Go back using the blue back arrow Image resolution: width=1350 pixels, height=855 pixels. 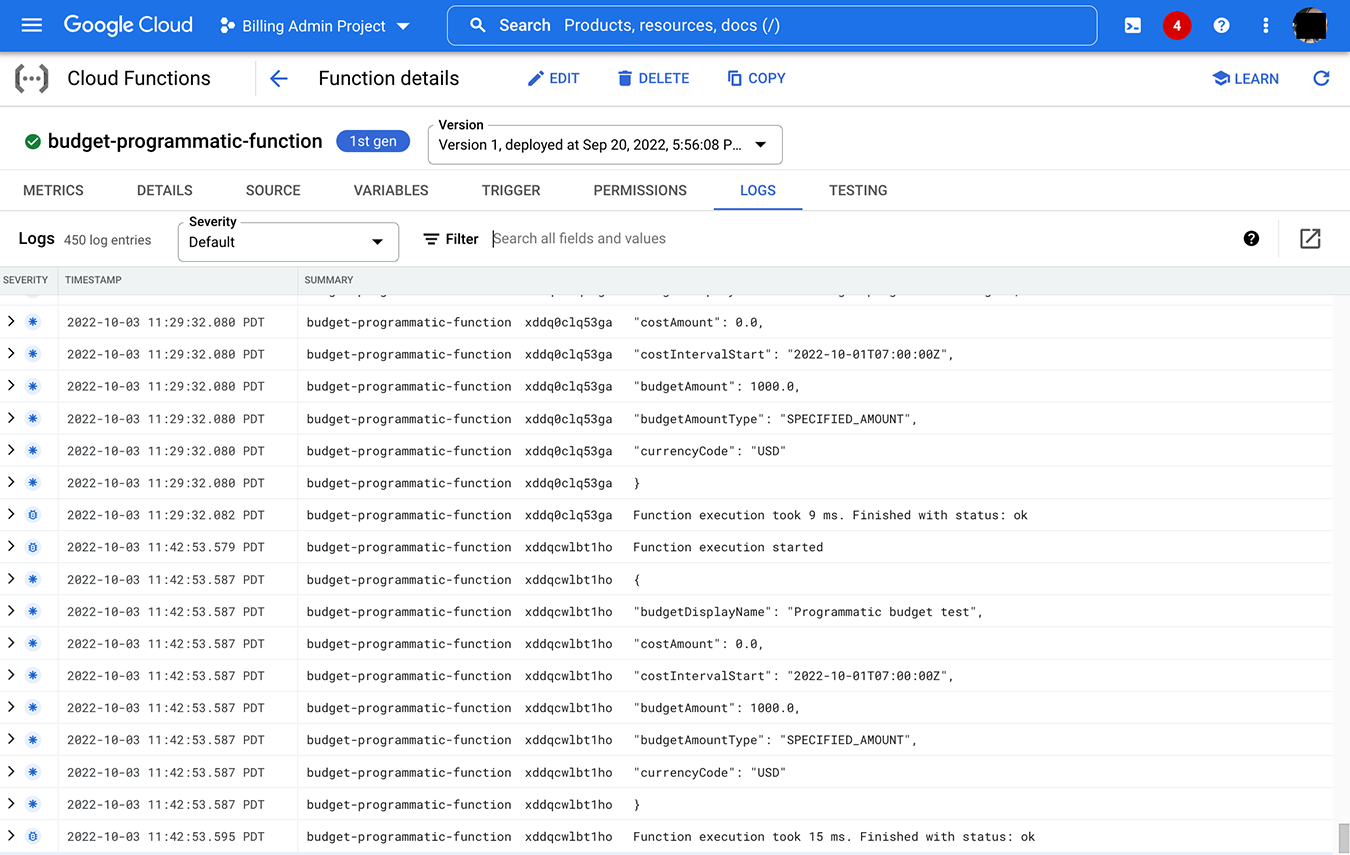click(278, 78)
